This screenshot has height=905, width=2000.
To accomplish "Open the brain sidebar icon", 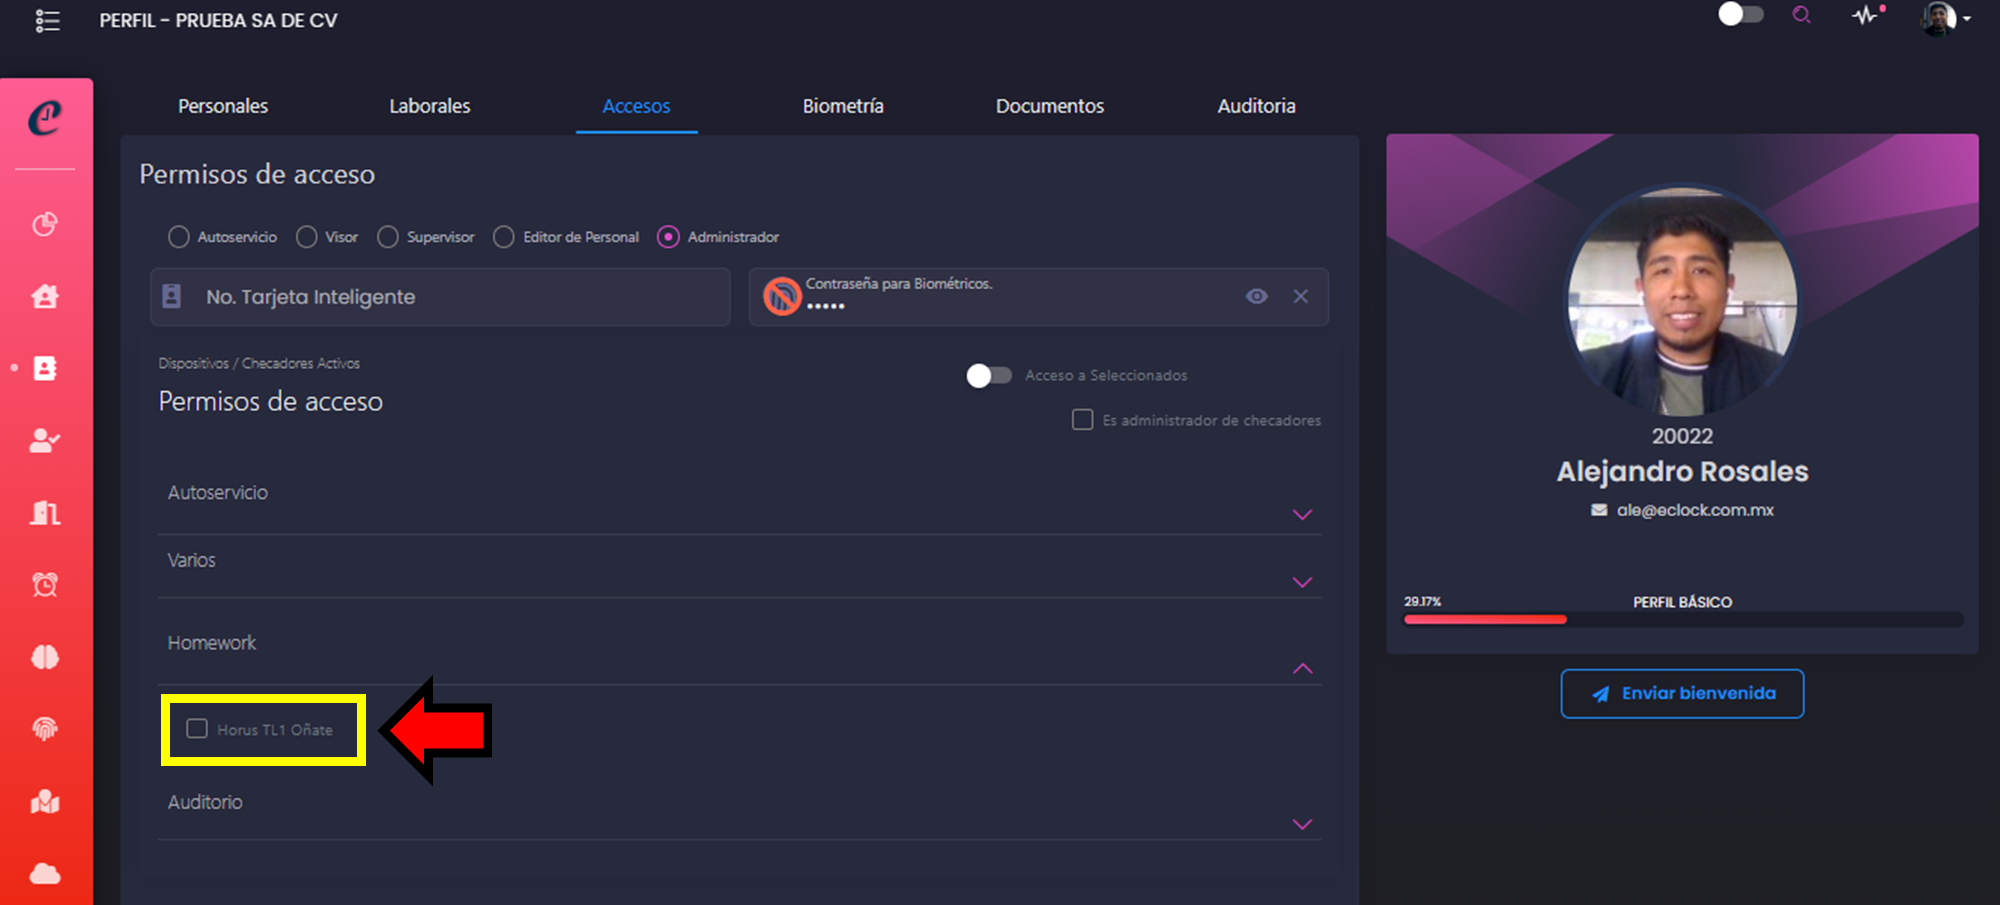I will (x=45, y=657).
